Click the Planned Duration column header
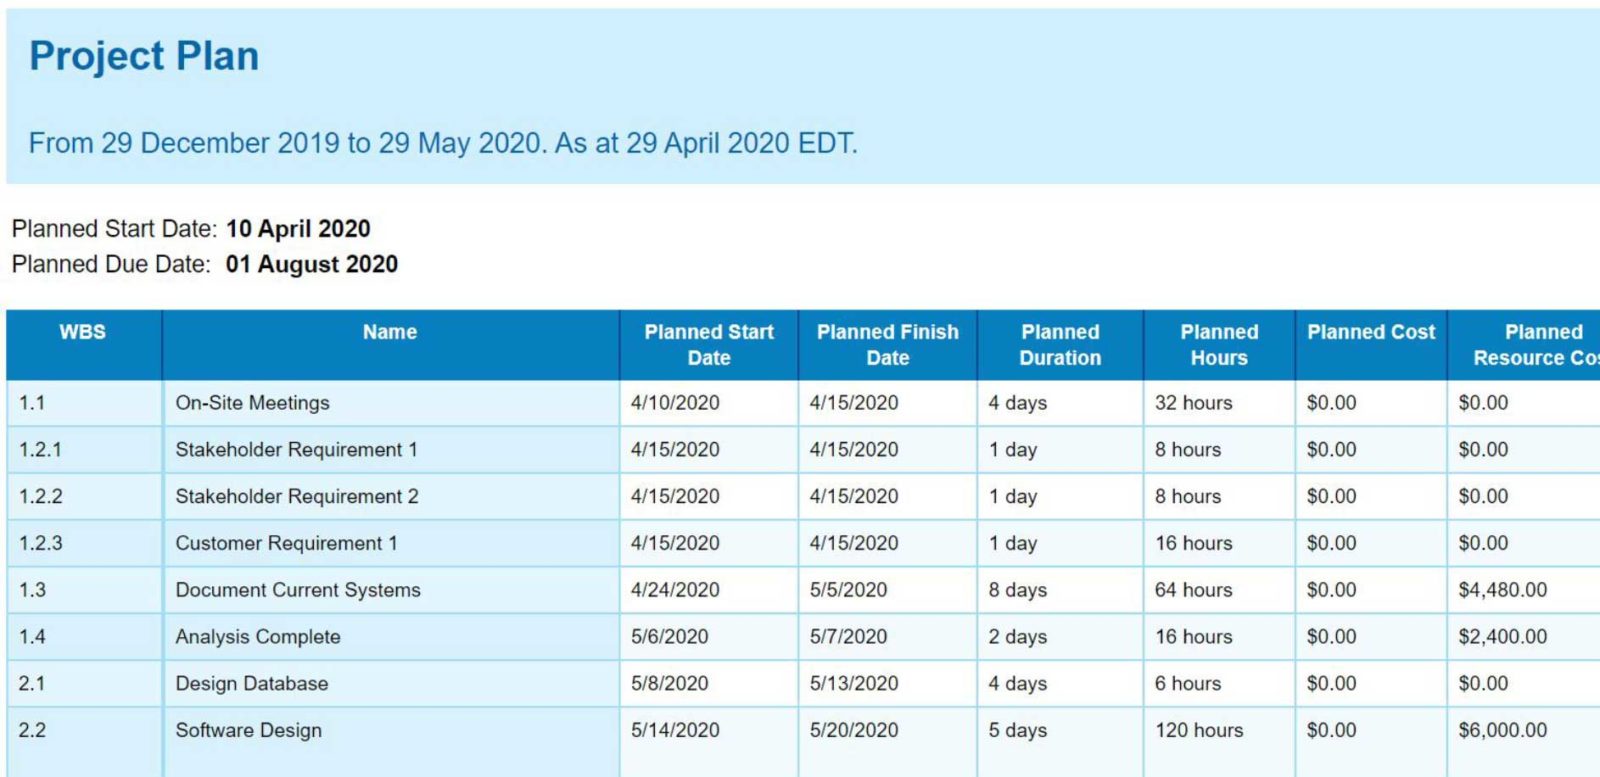The image size is (1600, 777). tap(1060, 345)
